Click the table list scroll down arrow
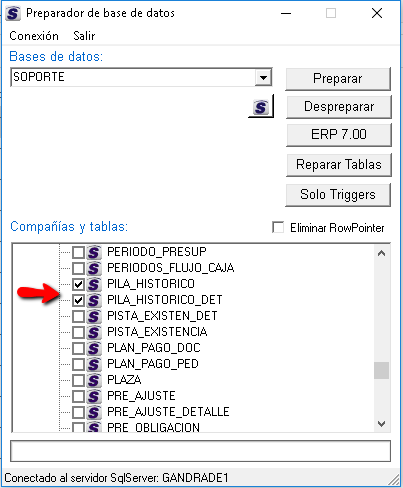Screen dimensions: 403x488 [382, 424]
